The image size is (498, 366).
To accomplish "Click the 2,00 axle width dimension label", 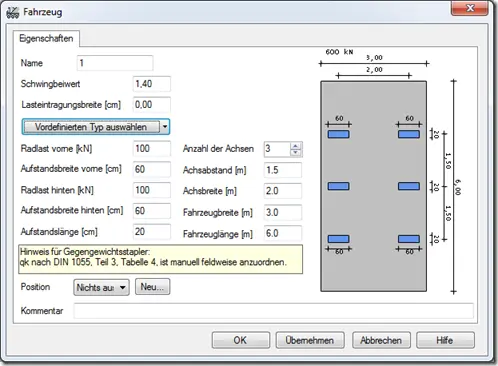I will pos(374,70).
